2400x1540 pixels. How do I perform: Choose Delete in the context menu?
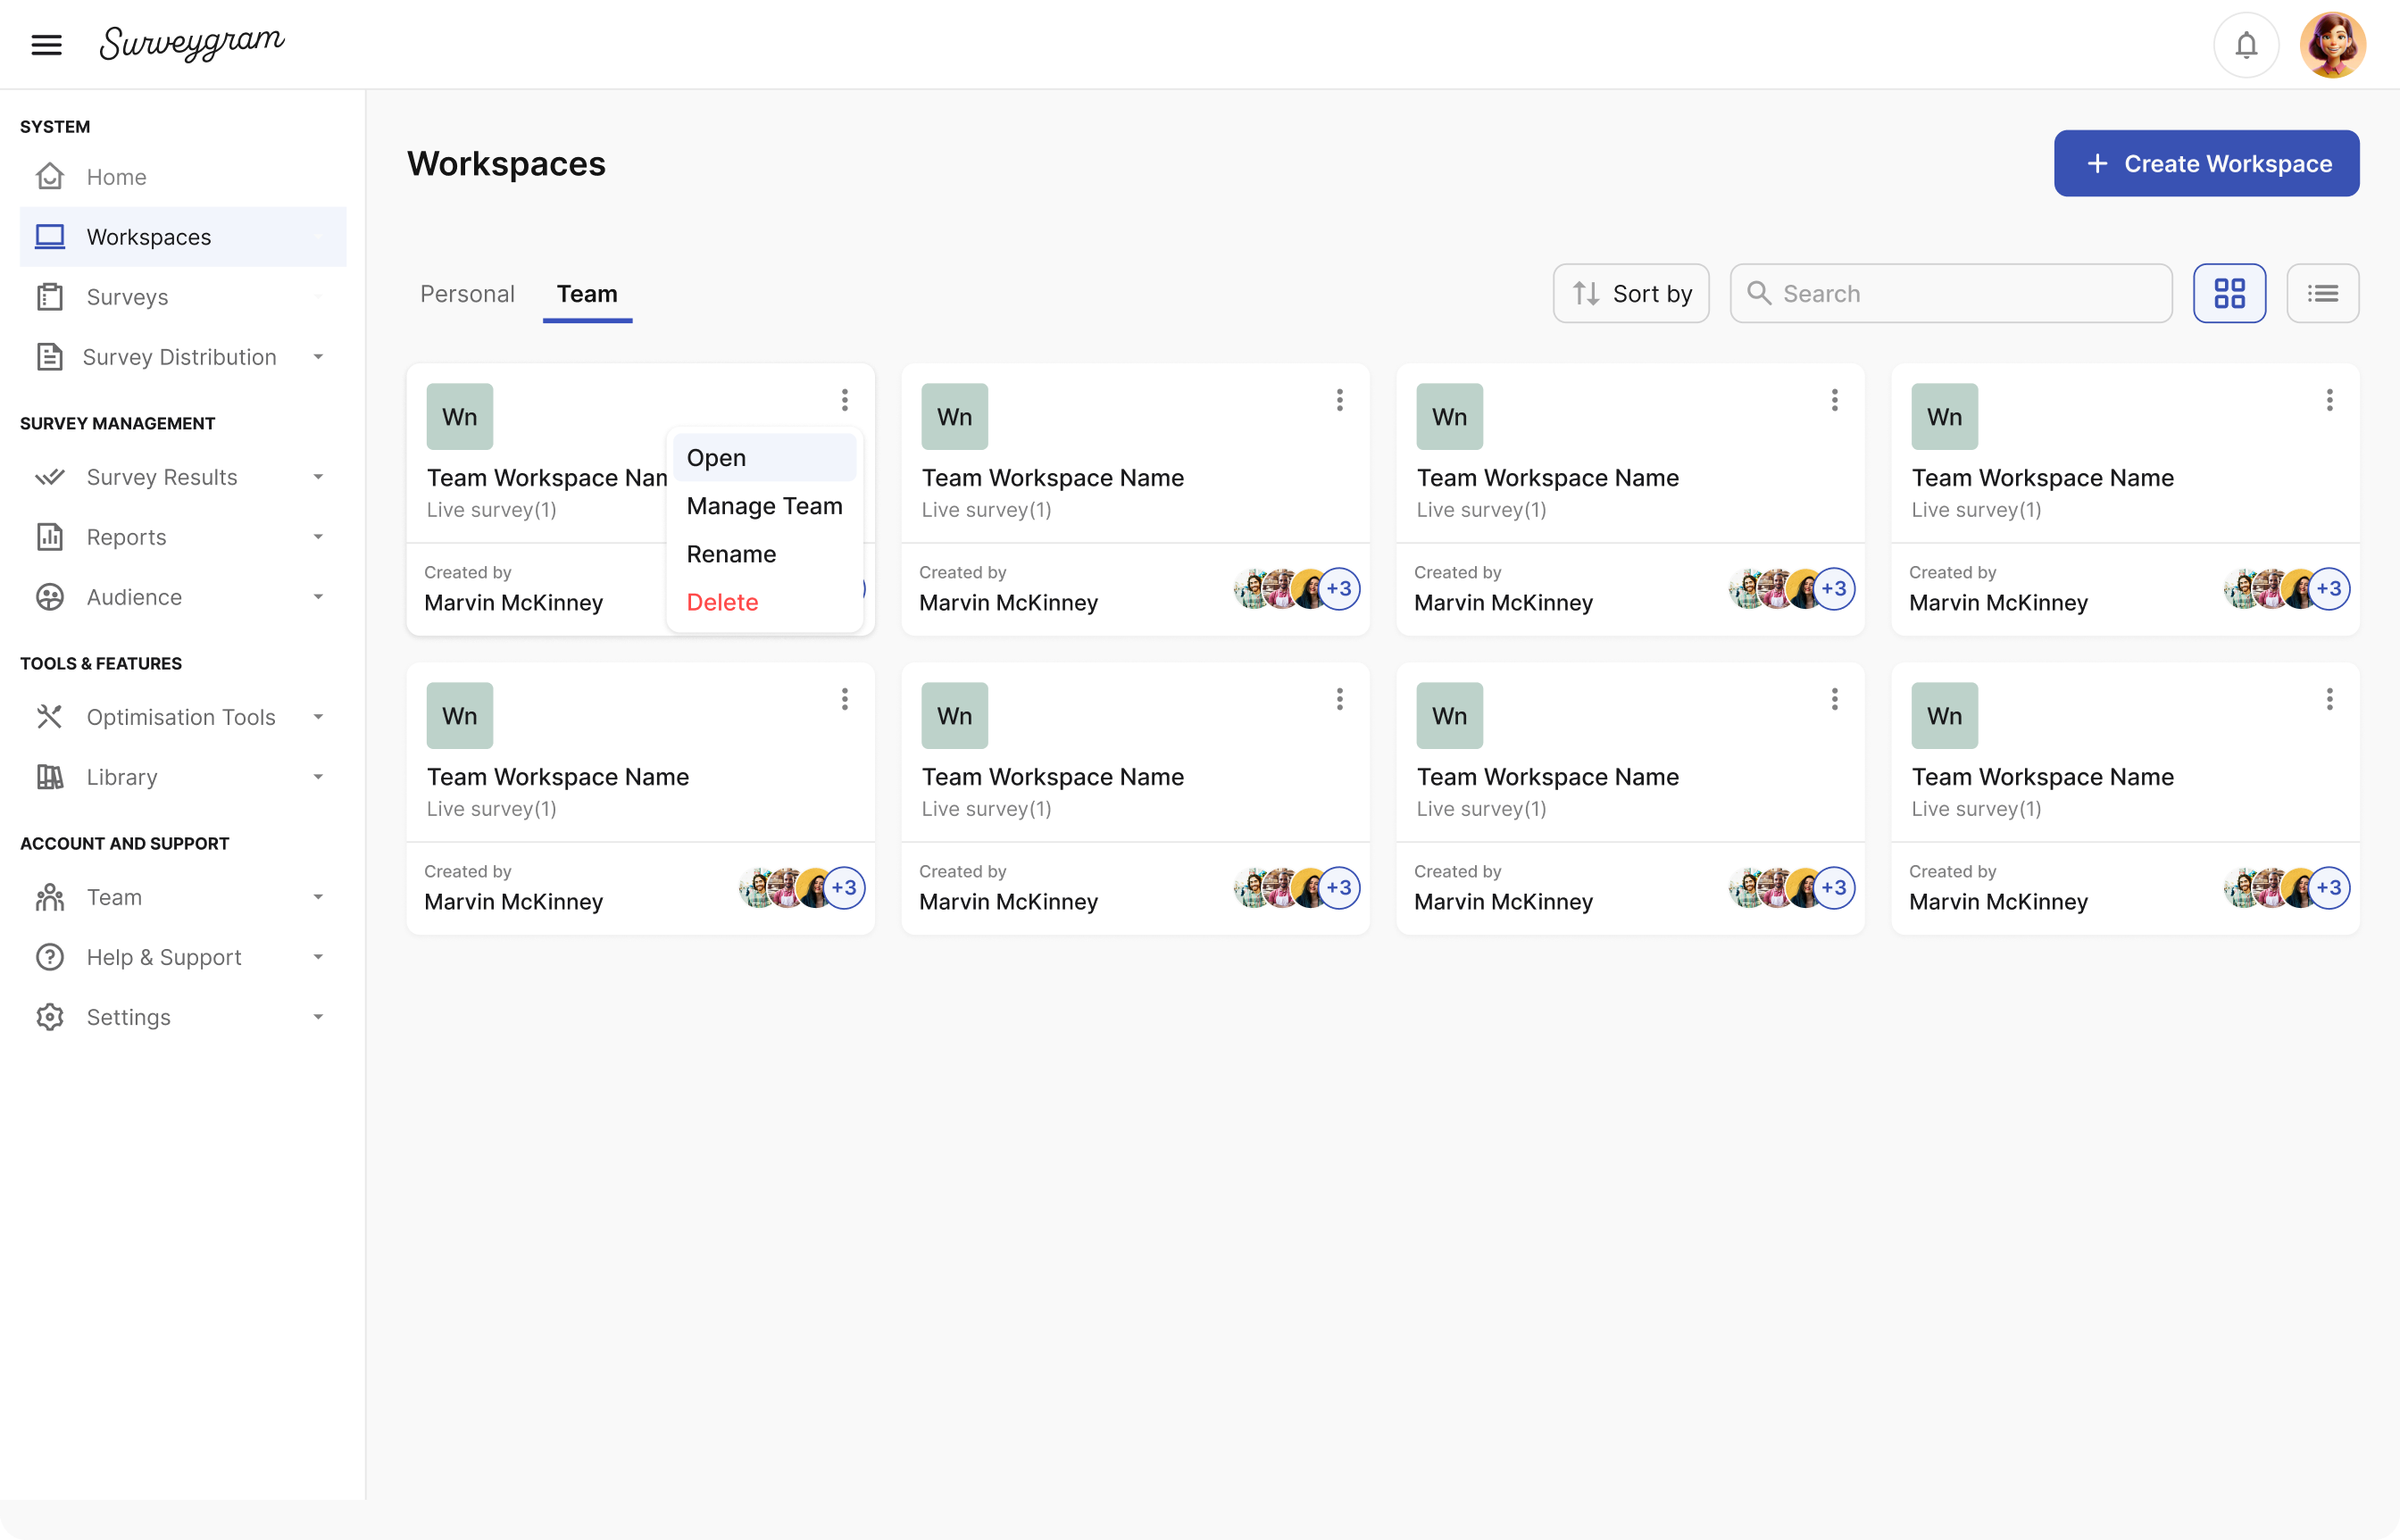(722, 602)
